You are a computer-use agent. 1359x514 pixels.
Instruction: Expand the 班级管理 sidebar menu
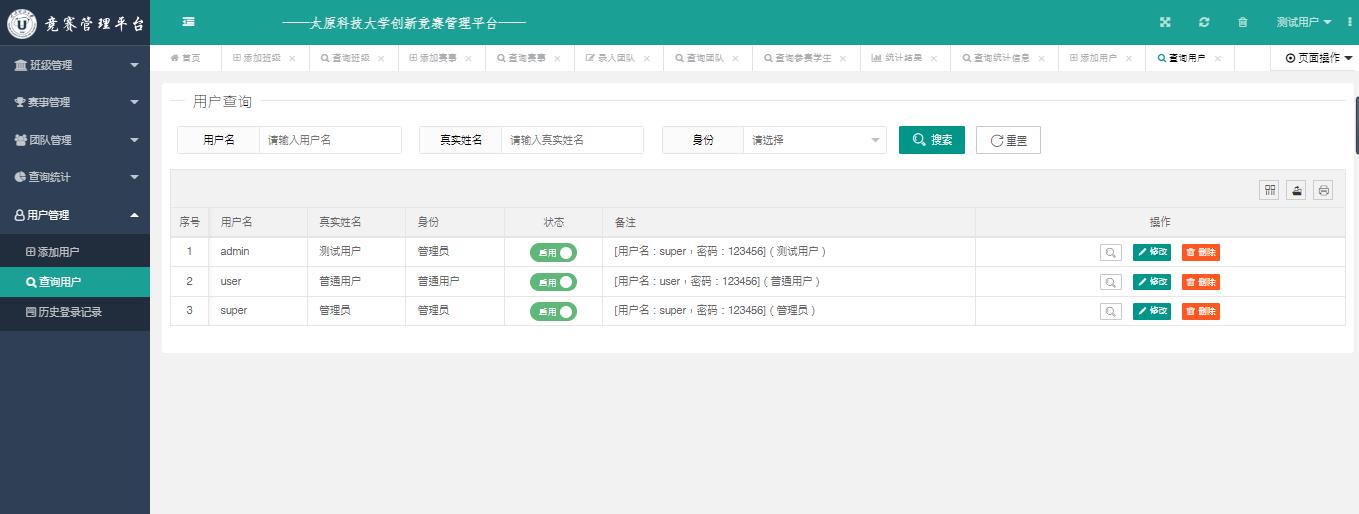tap(75, 65)
